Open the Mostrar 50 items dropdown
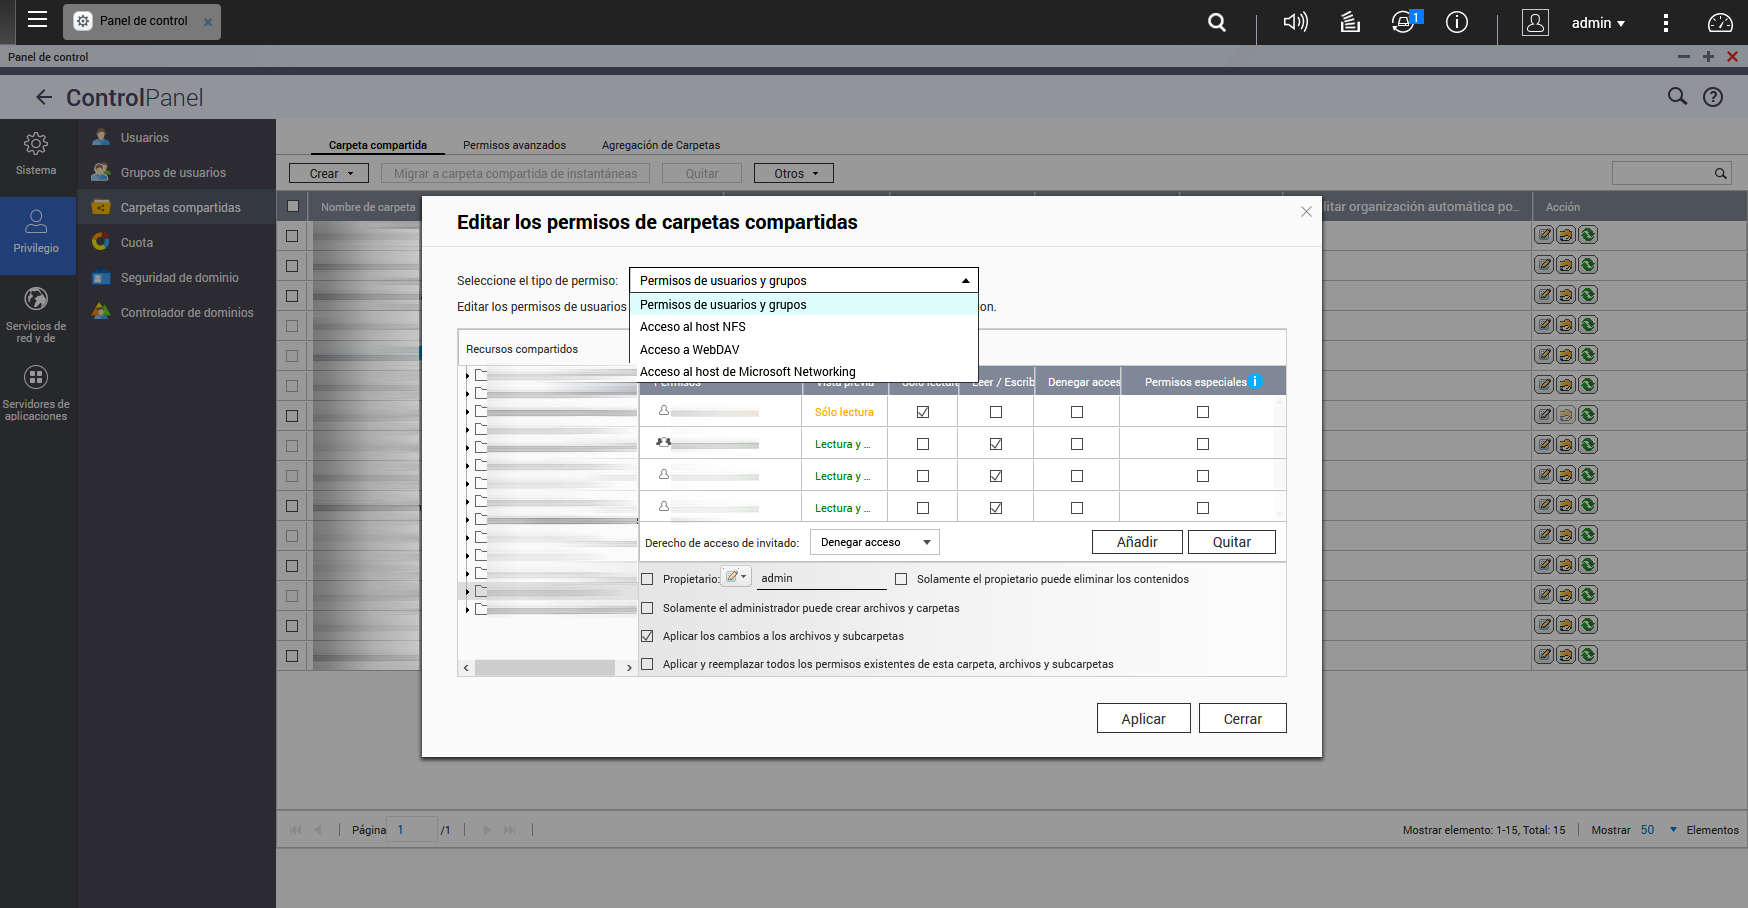This screenshot has height=908, width=1748. point(1658,830)
